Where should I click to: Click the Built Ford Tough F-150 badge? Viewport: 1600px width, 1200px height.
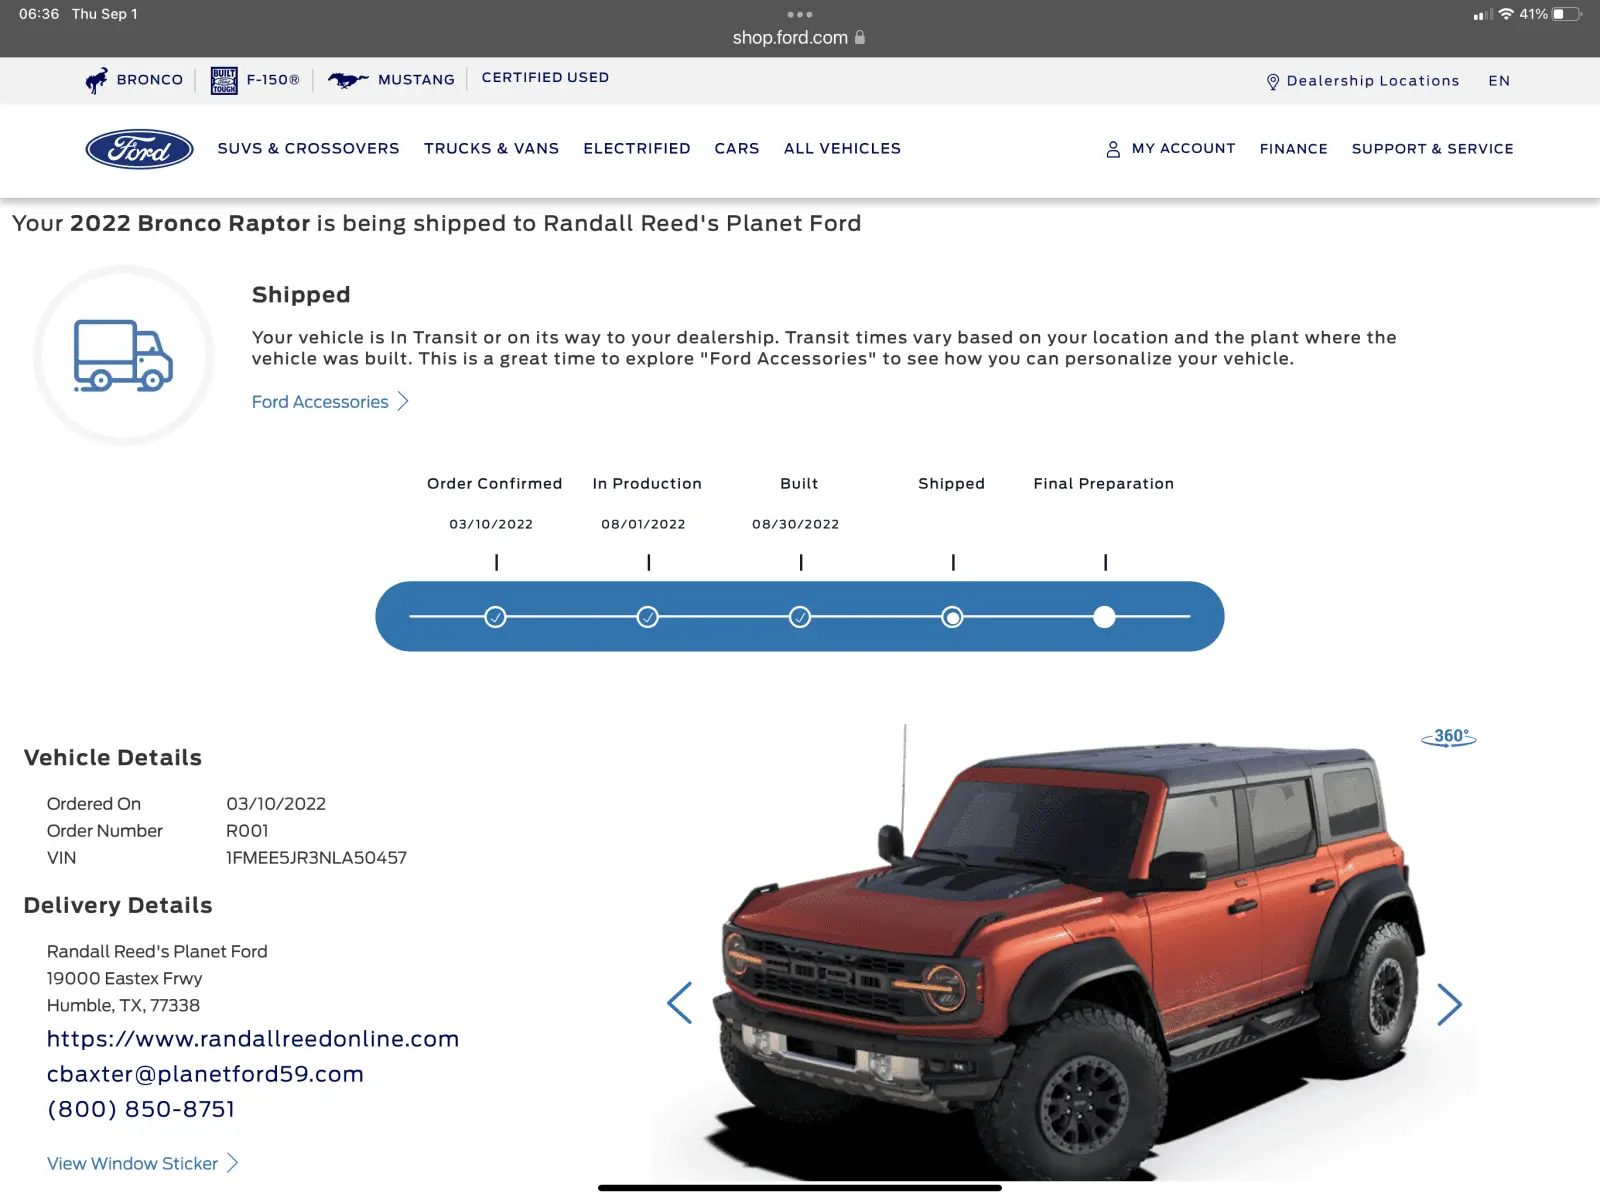224,80
